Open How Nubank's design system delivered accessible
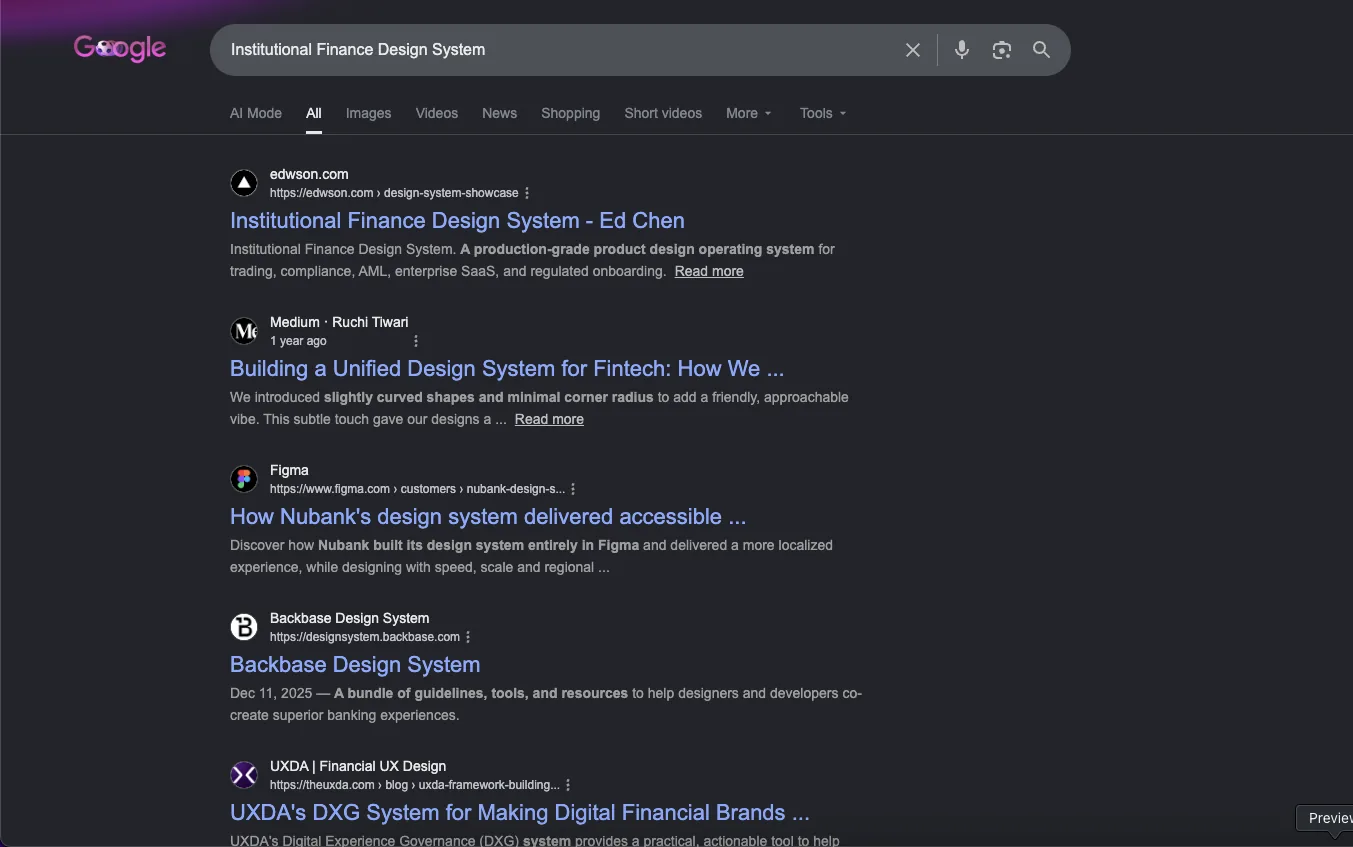Viewport: 1353px width, 847px height. click(x=488, y=517)
